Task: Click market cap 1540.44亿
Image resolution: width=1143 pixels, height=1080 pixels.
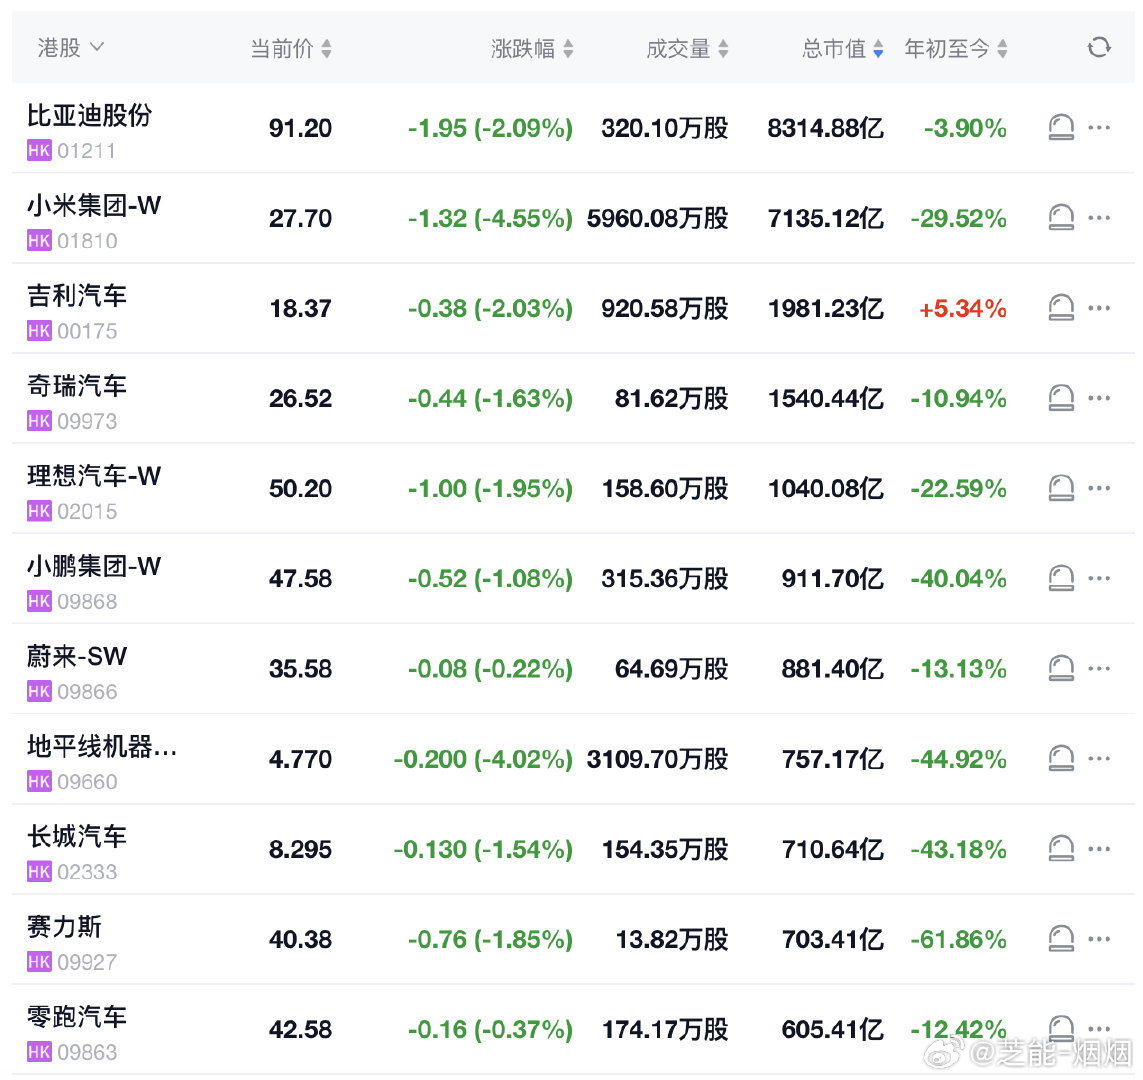Action: click(826, 398)
